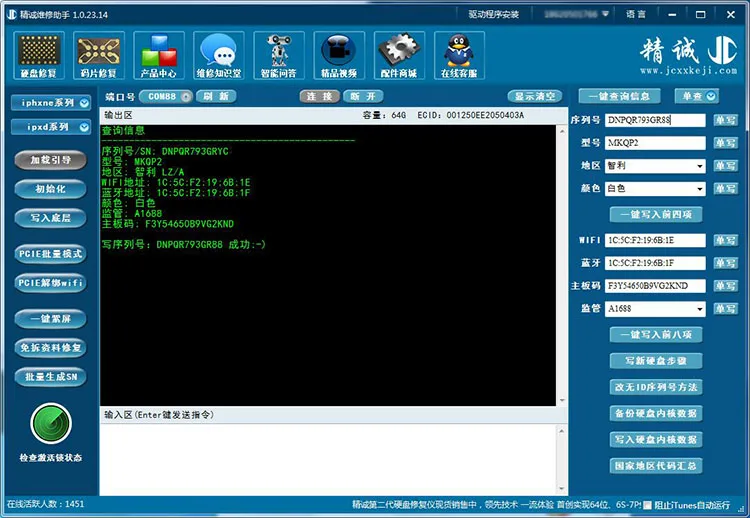This screenshot has height=518, width=750.
Task: Click the 检查激活锁状态 label
Action: (51, 458)
